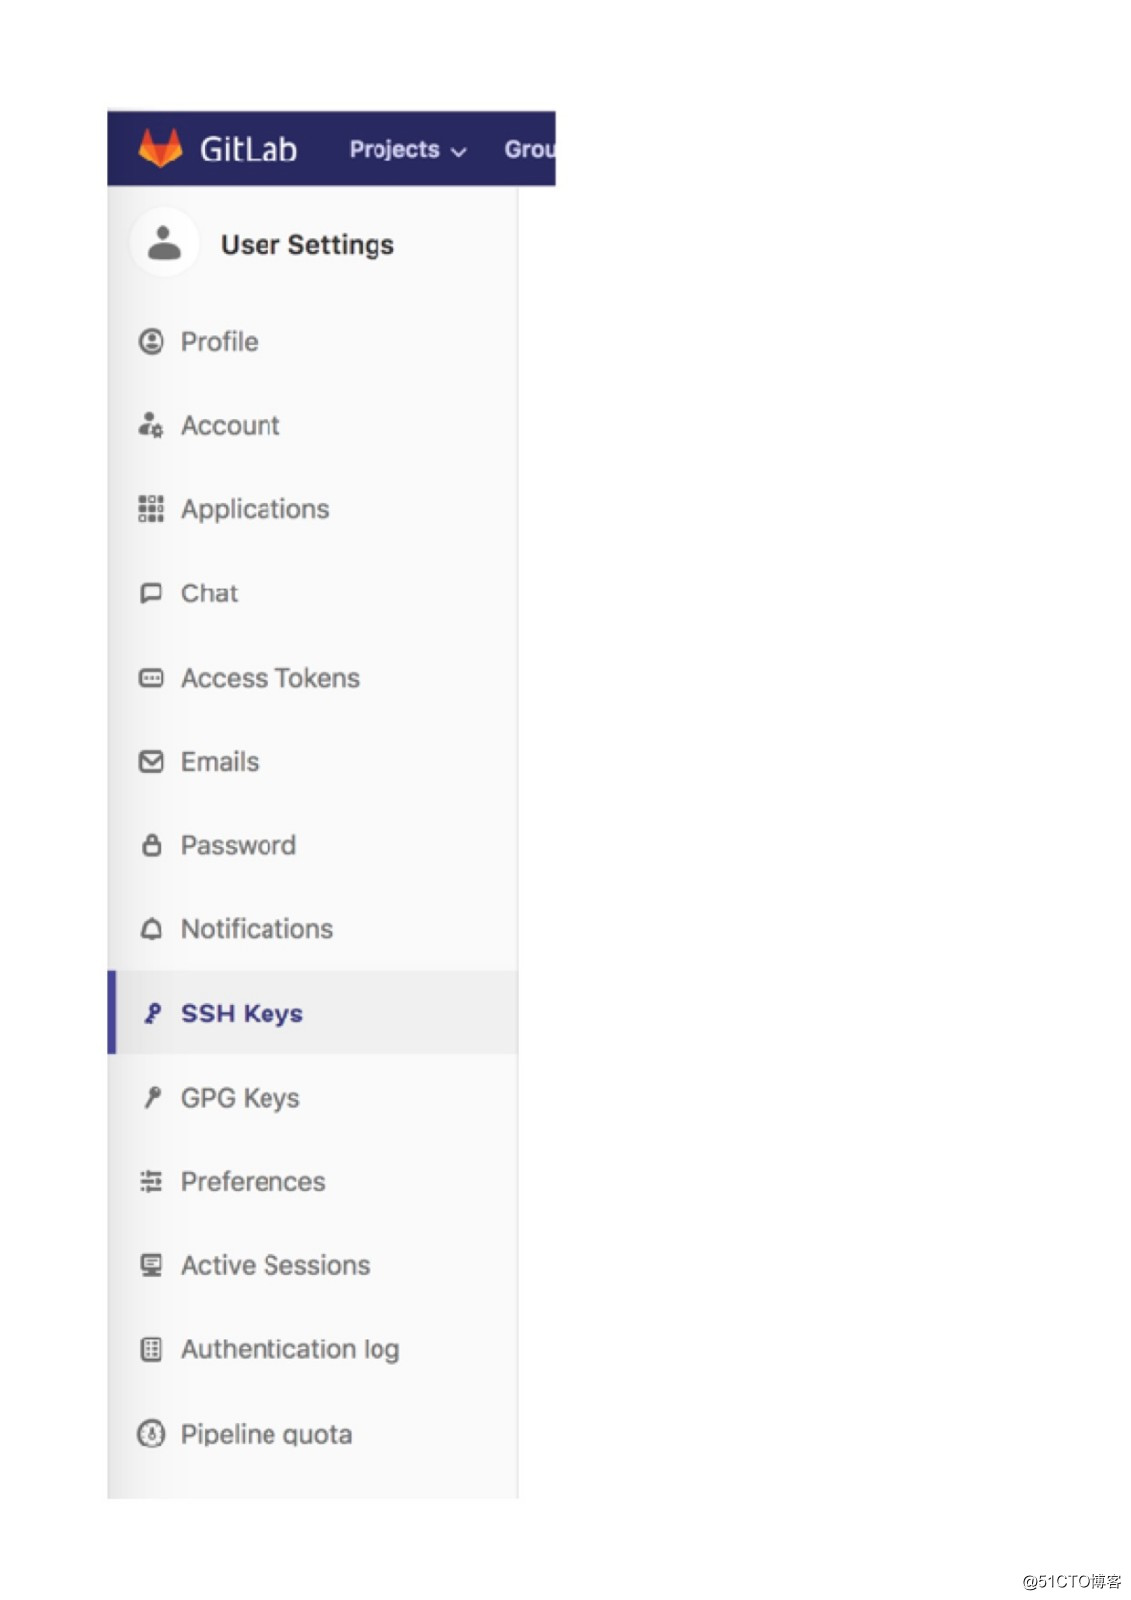This screenshot has height=1600, width=1131.
Task: Click the Applications grid icon
Action: point(151,509)
